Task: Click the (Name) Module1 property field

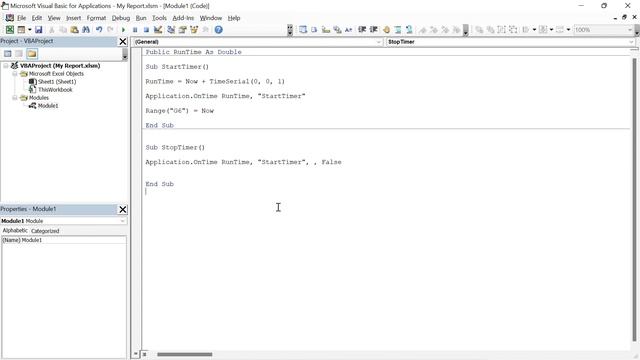Action: coord(64,240)
